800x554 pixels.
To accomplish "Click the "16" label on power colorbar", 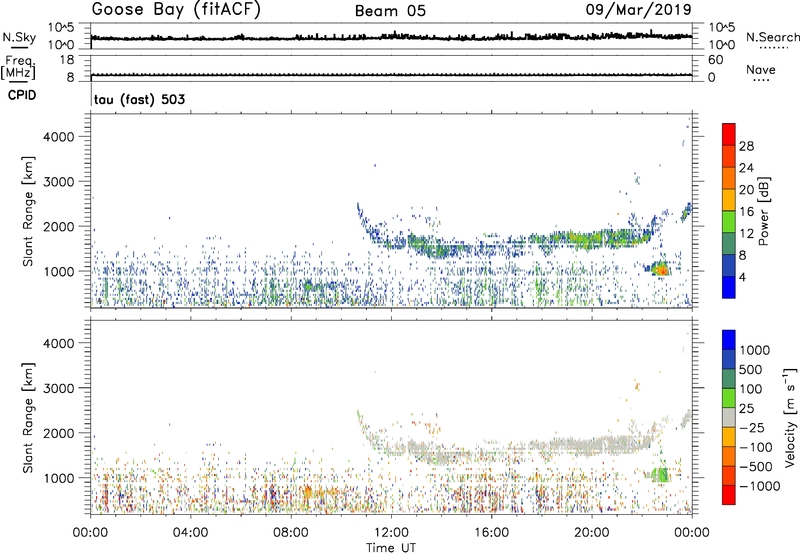I will (x=746, y=212).
